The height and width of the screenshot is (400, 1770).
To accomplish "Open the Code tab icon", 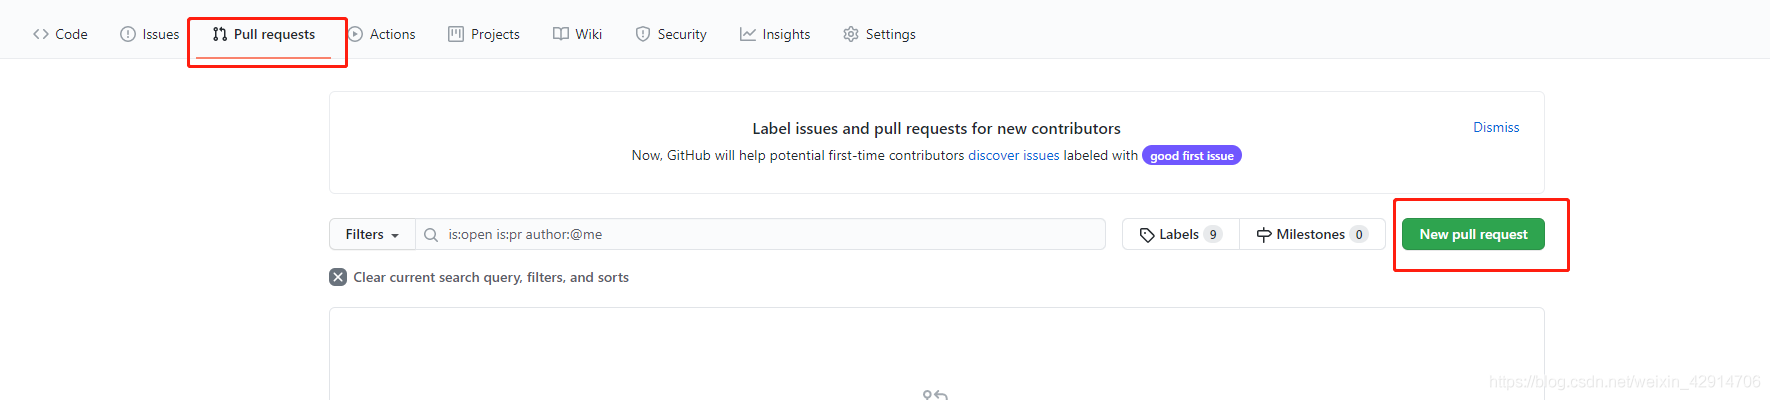I will (x=41, y=34).
